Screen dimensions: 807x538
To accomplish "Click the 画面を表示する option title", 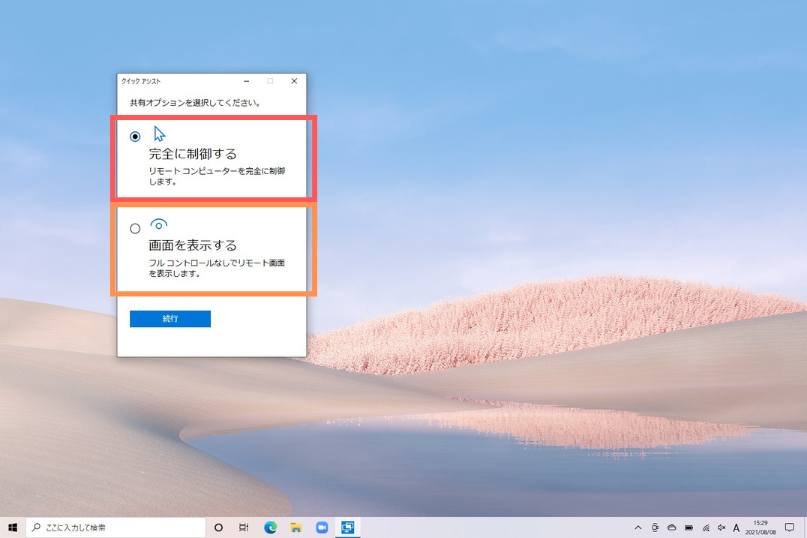I will point(192,245).
